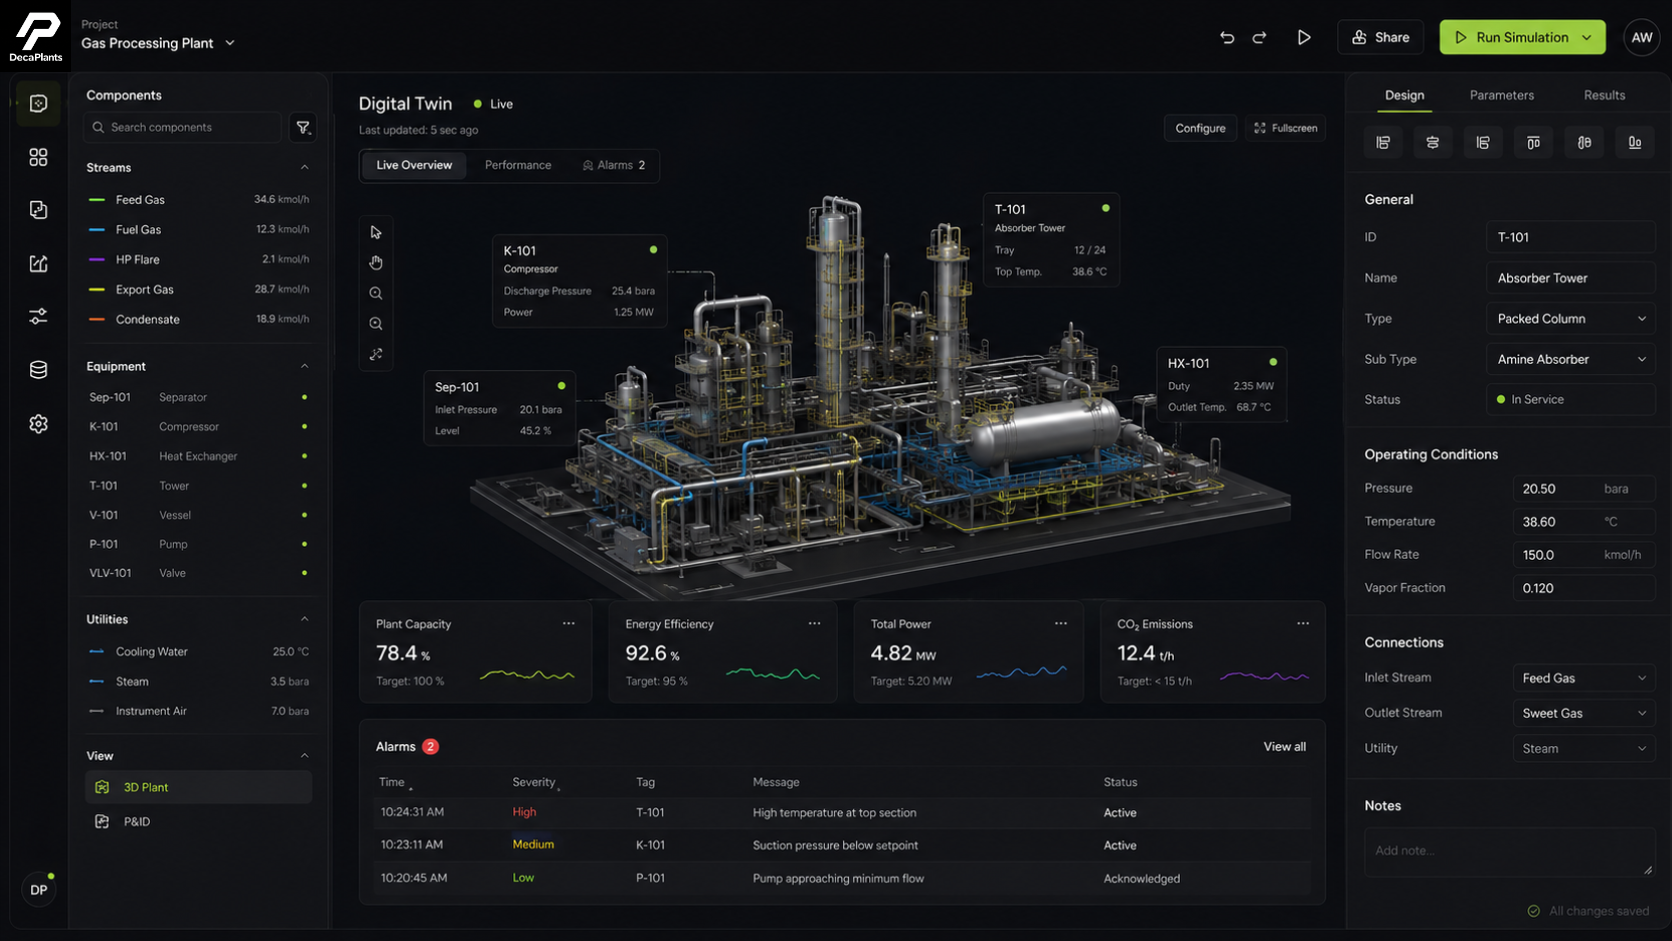Switch to the Live Overview tab
This screenshot has height=941, width=1672.
click(x=414, y=165)
